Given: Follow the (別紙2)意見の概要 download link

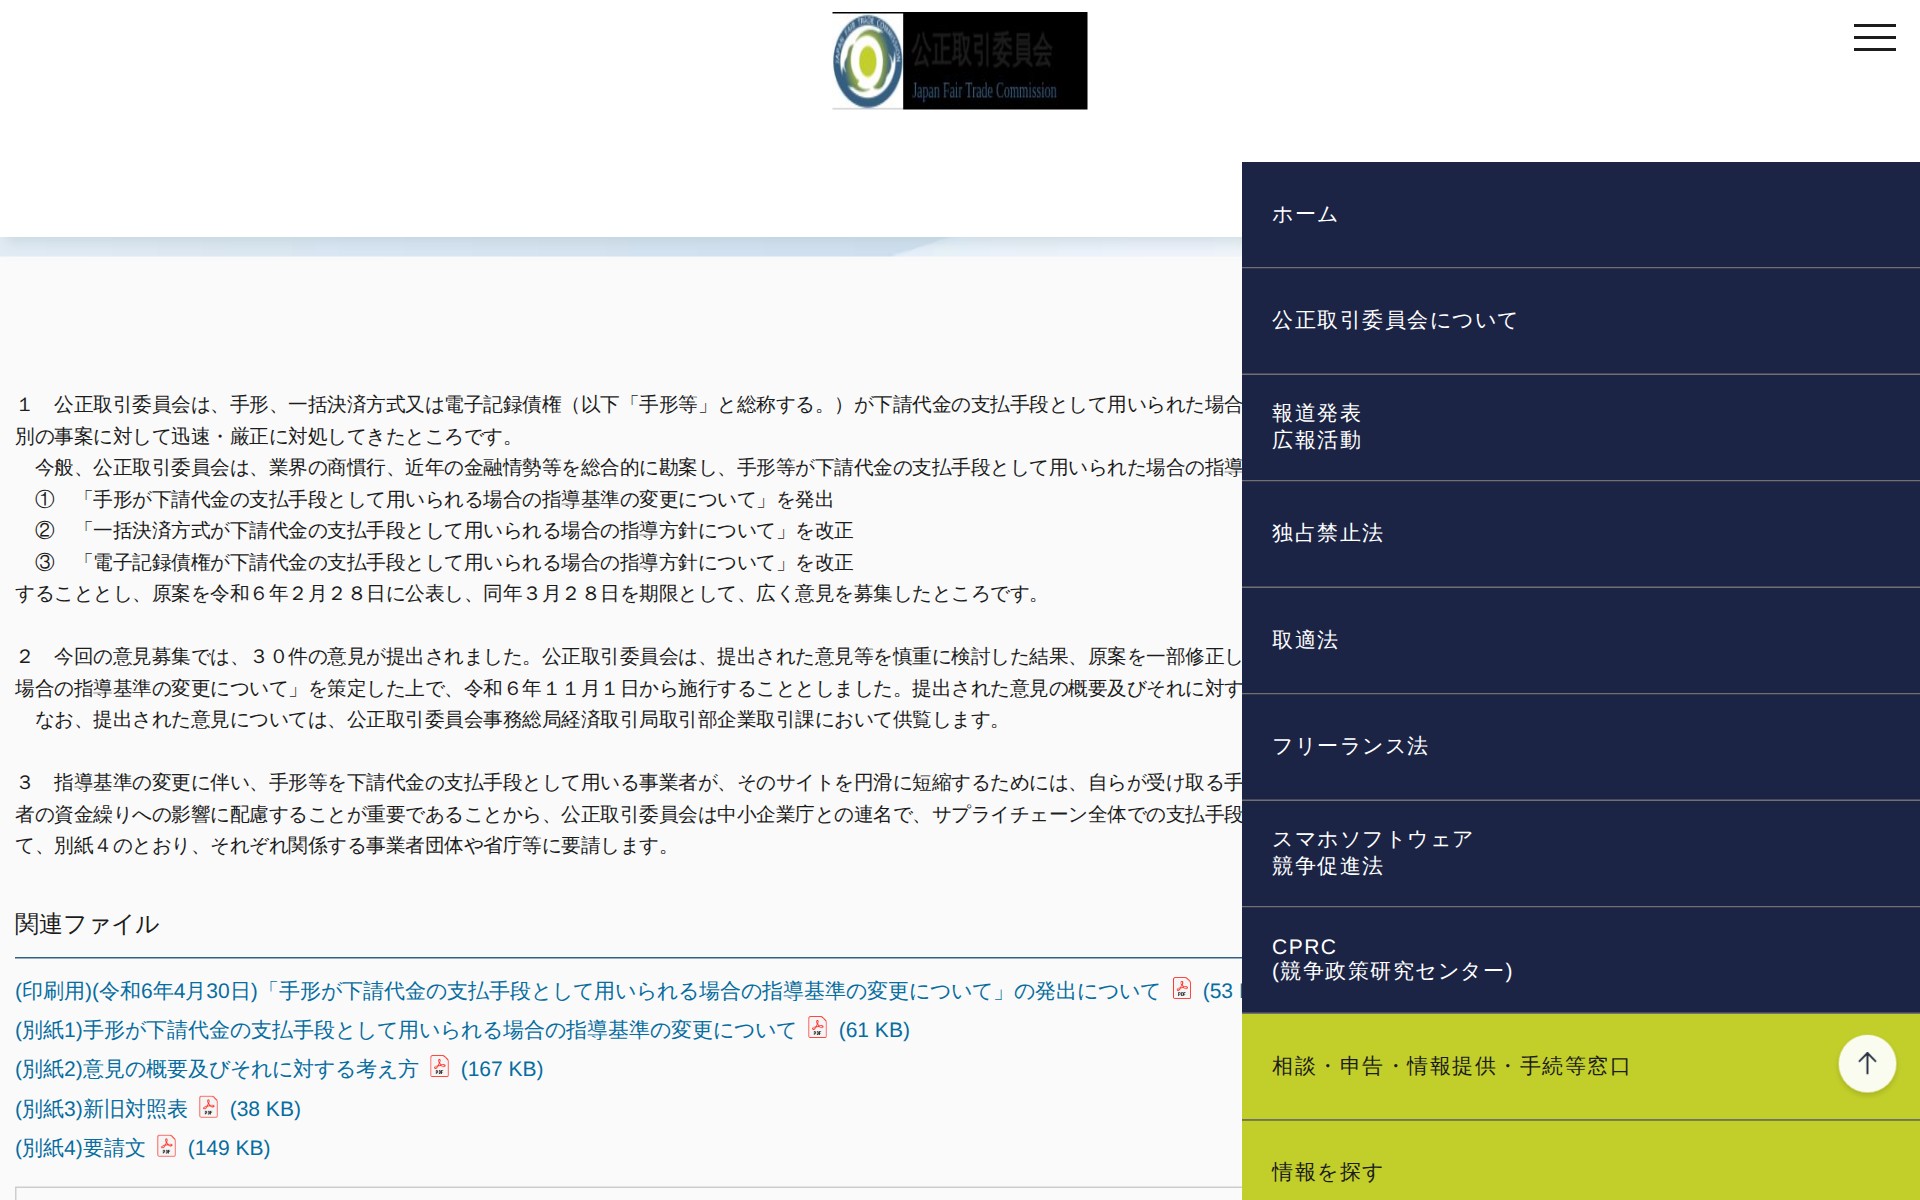Looking at the screenshot, I should [215, 1069].
